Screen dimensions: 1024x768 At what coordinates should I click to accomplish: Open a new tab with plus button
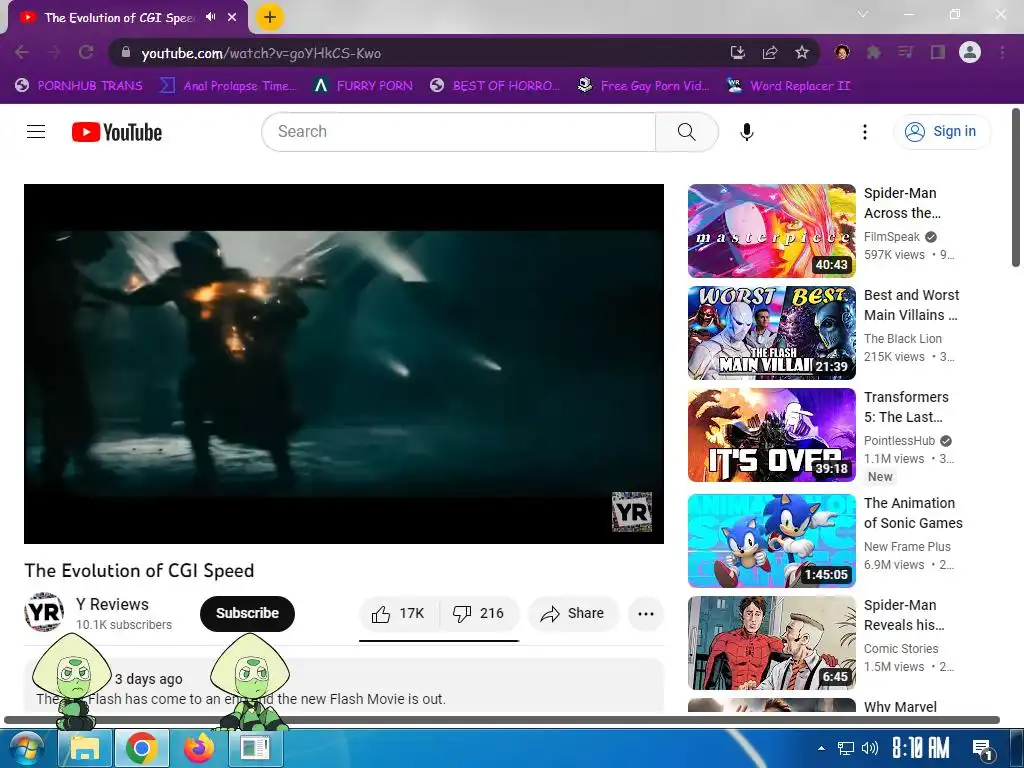point(270,17)
